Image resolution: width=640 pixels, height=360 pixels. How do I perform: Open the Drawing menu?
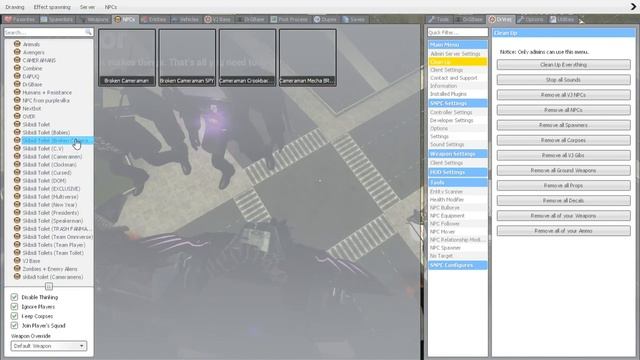point(15,7)
